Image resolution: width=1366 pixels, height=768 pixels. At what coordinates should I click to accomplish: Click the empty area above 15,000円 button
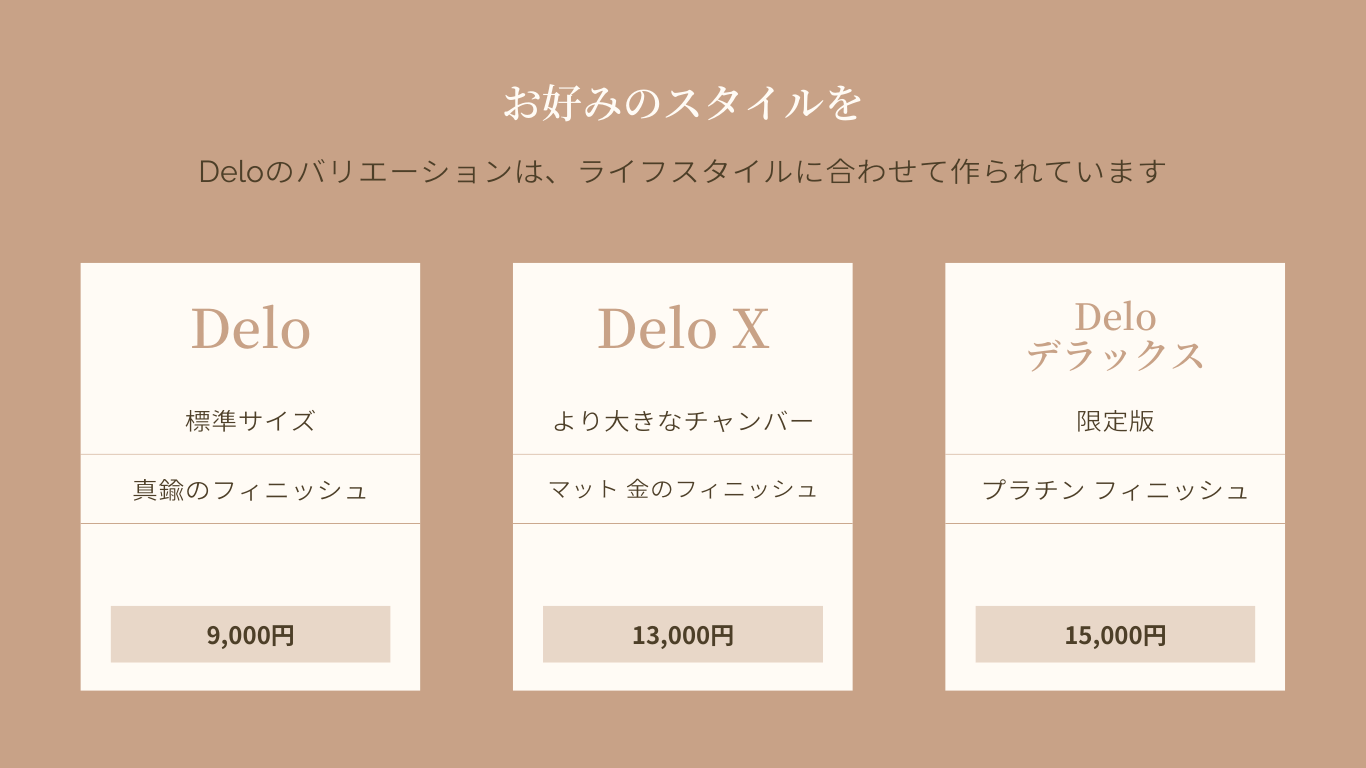(1115, 564)
